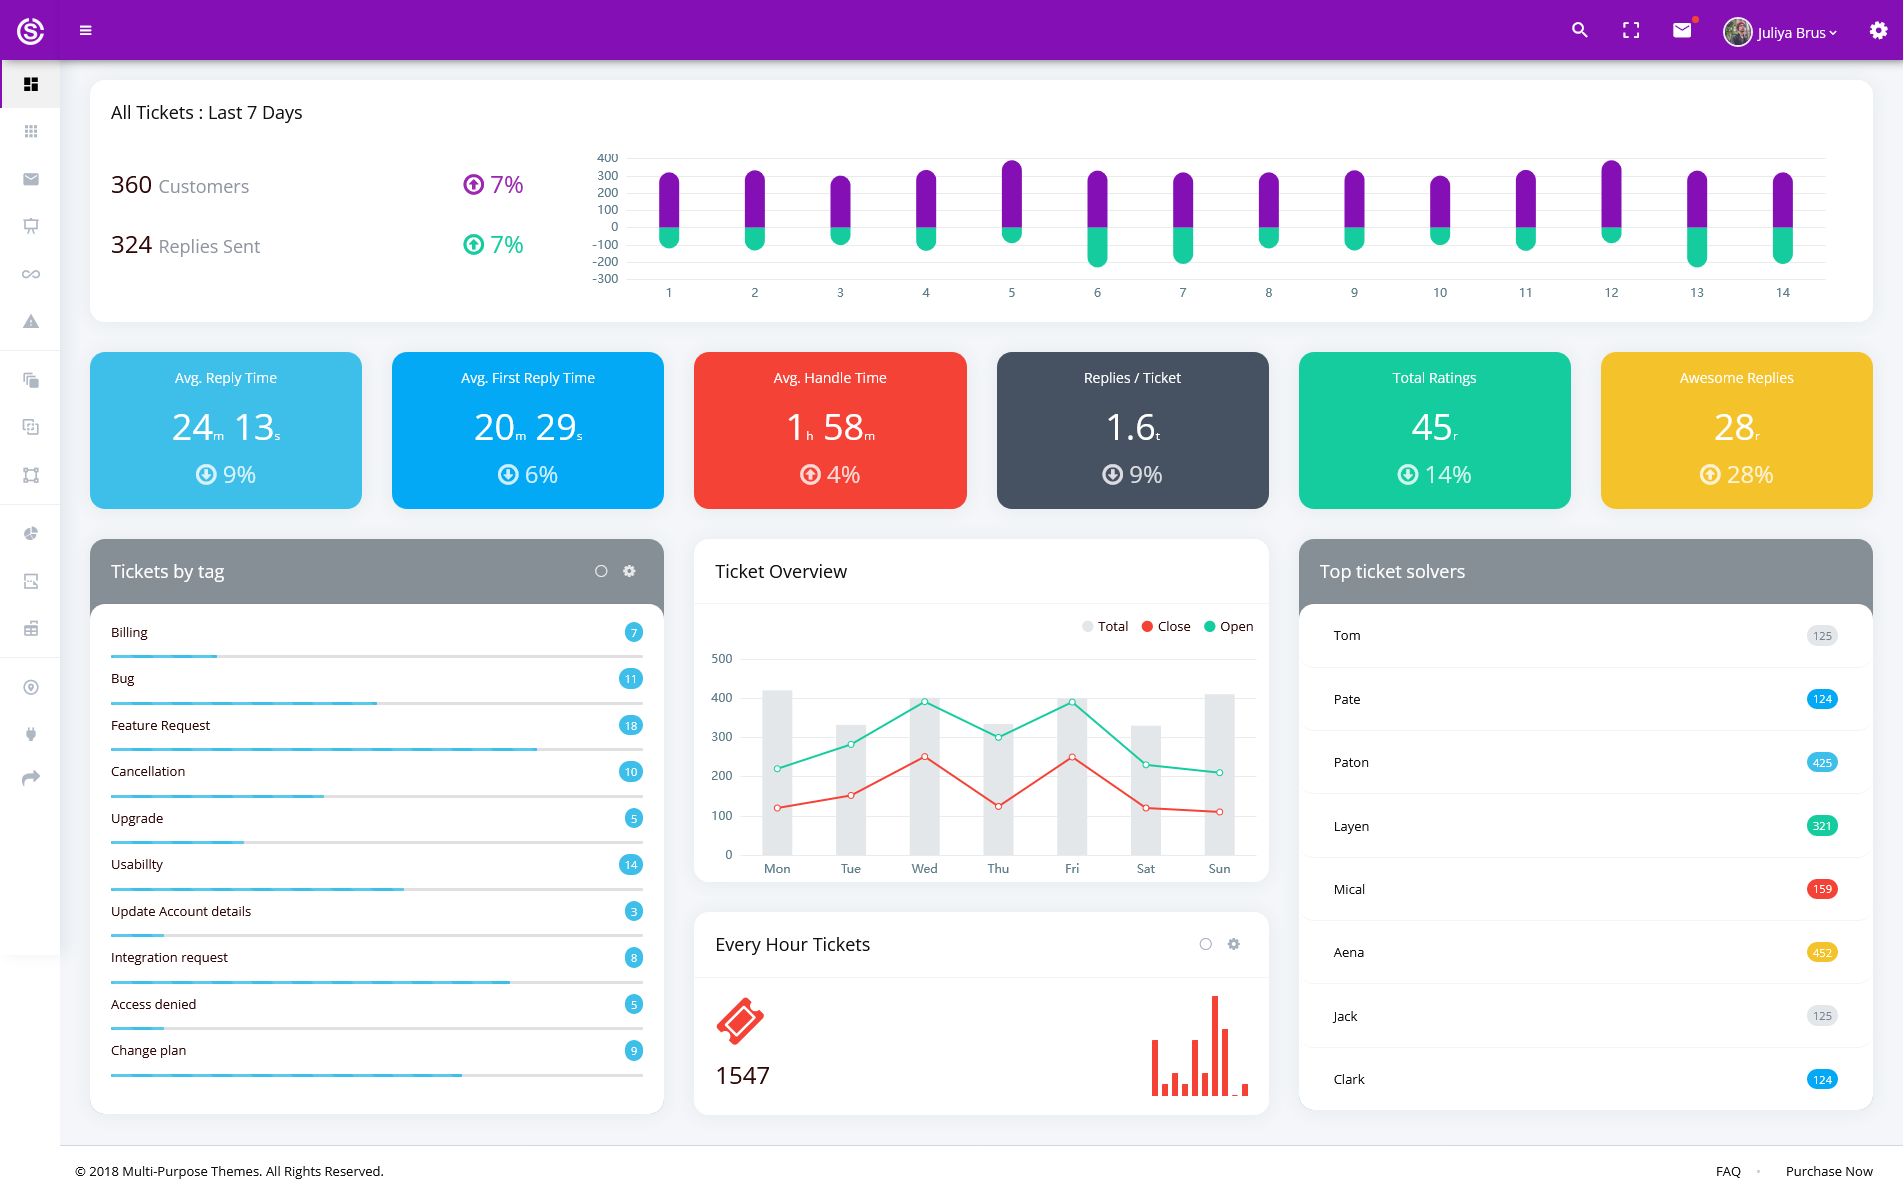Click Mical's red 159 badge
Viewport: 1903px width, 1196px height.
tap(1822, 889)
